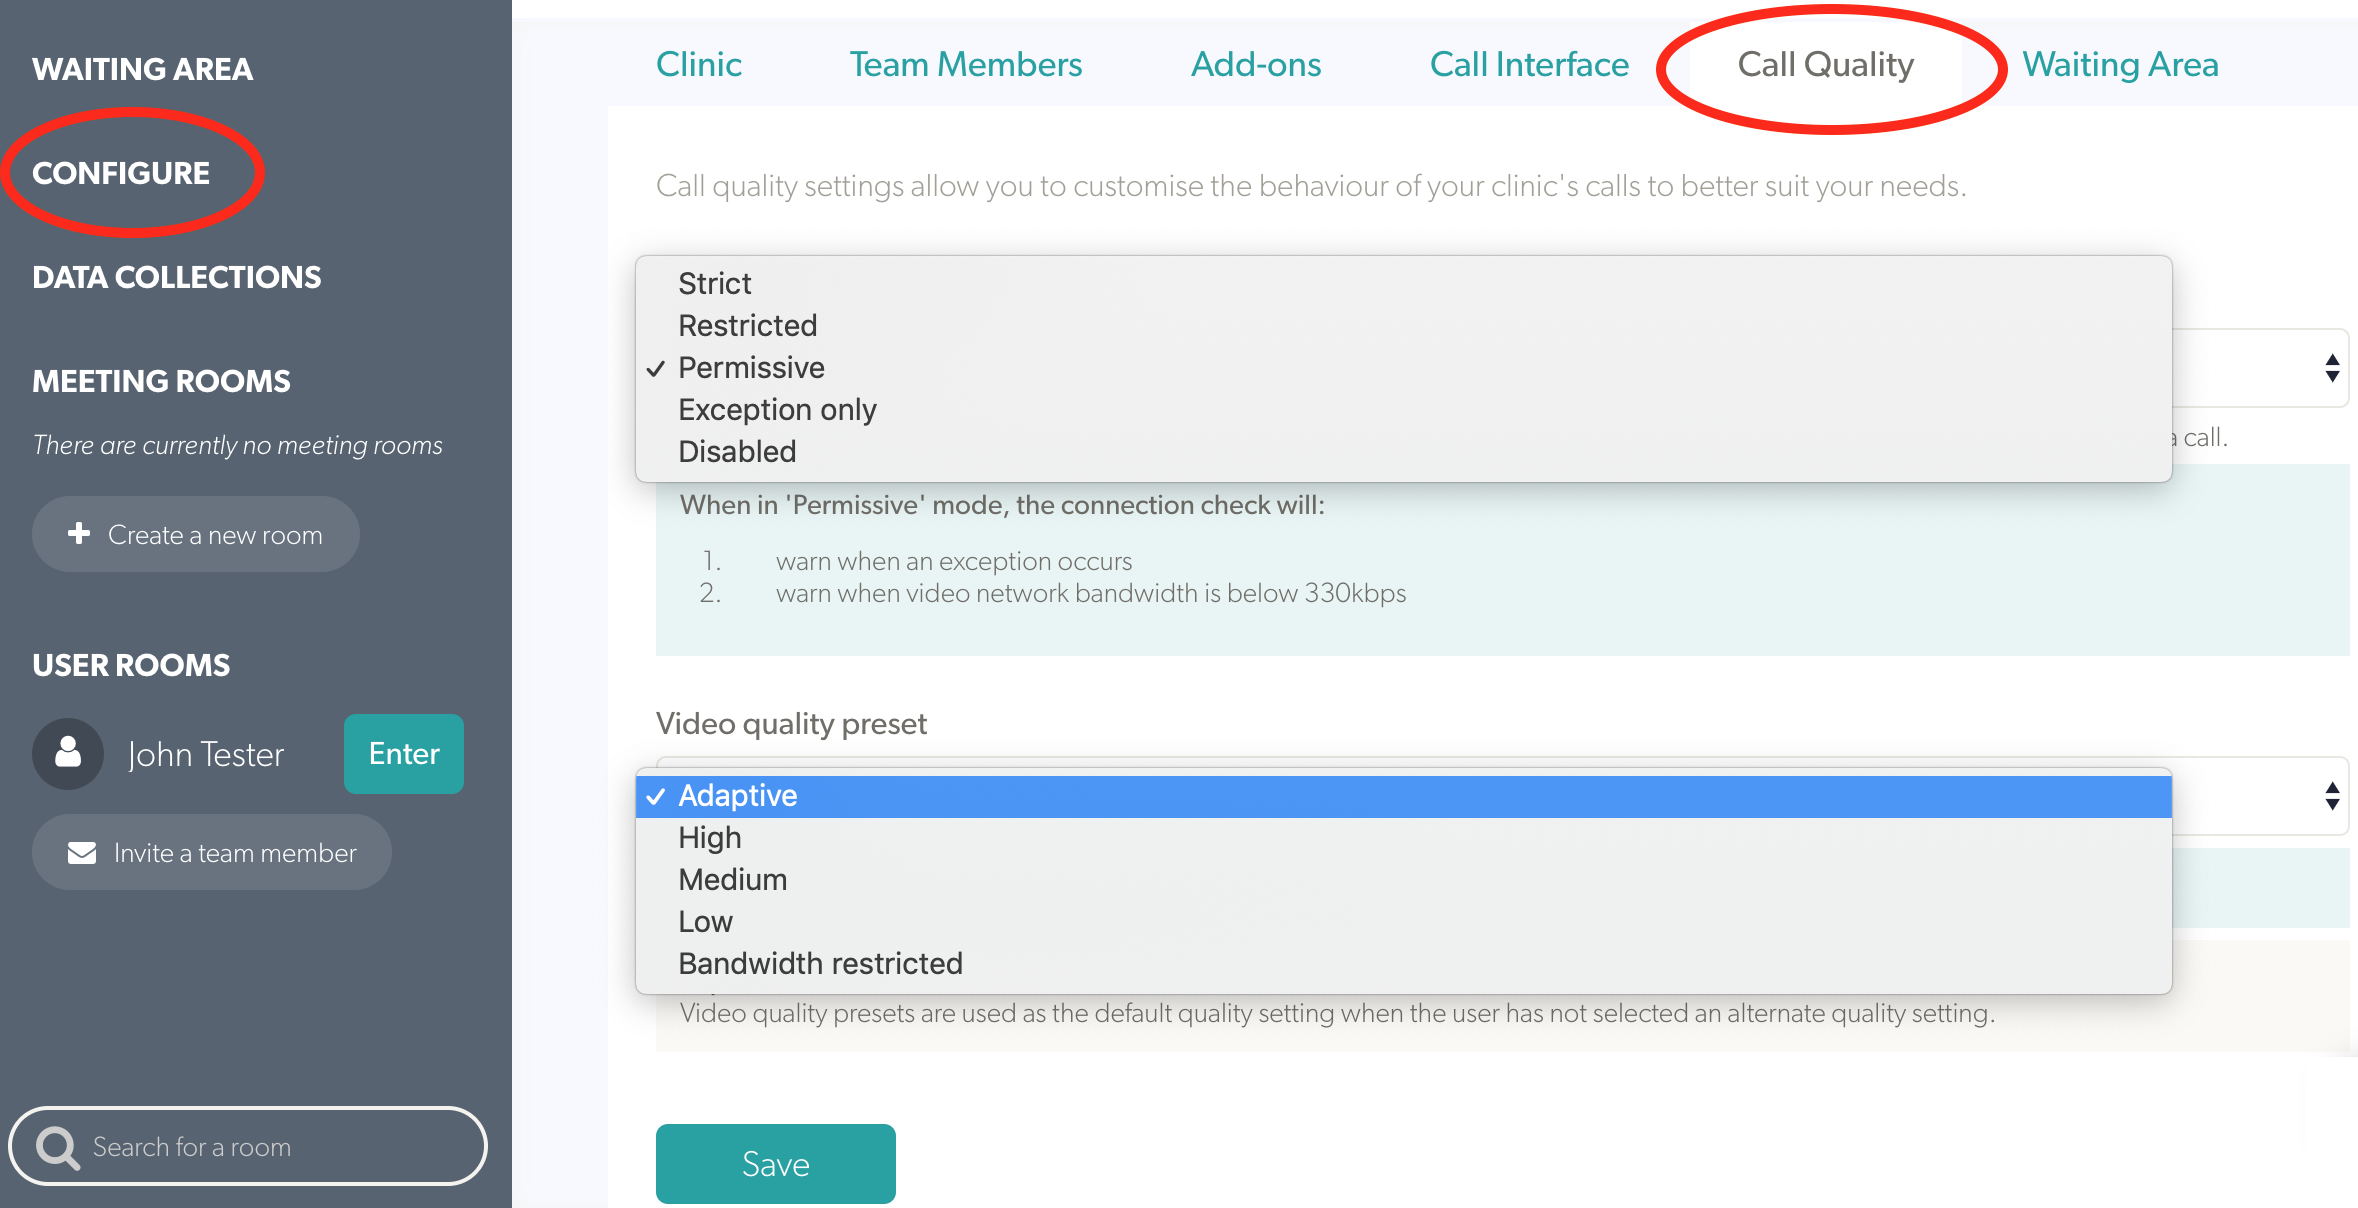Switch to the Clinic tab
This screenshot has width=2358, height=1208.
click(x=698, y=64)
